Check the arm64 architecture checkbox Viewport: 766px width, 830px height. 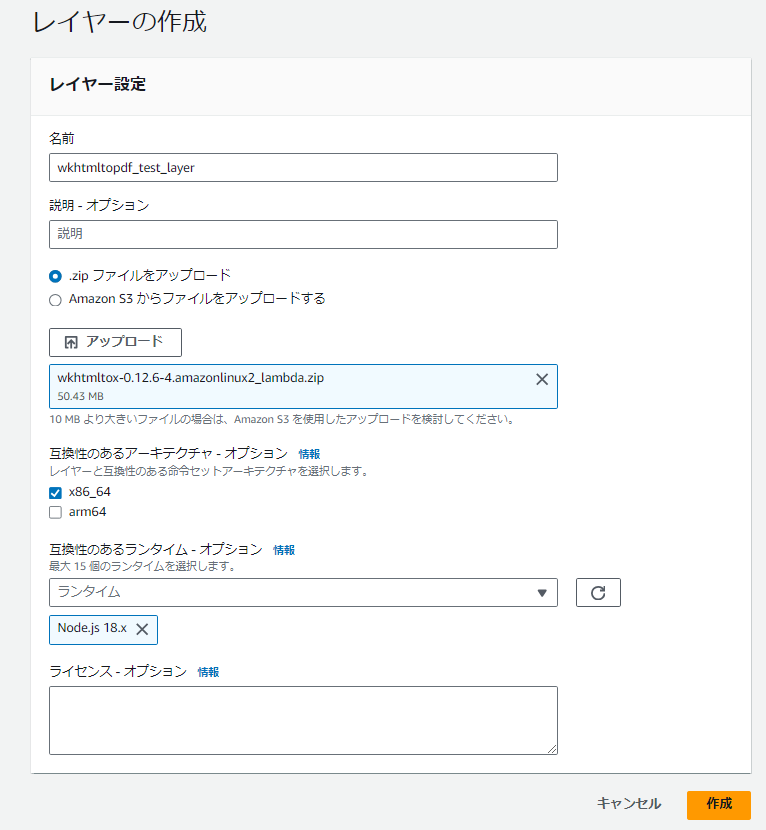[55, 512]
